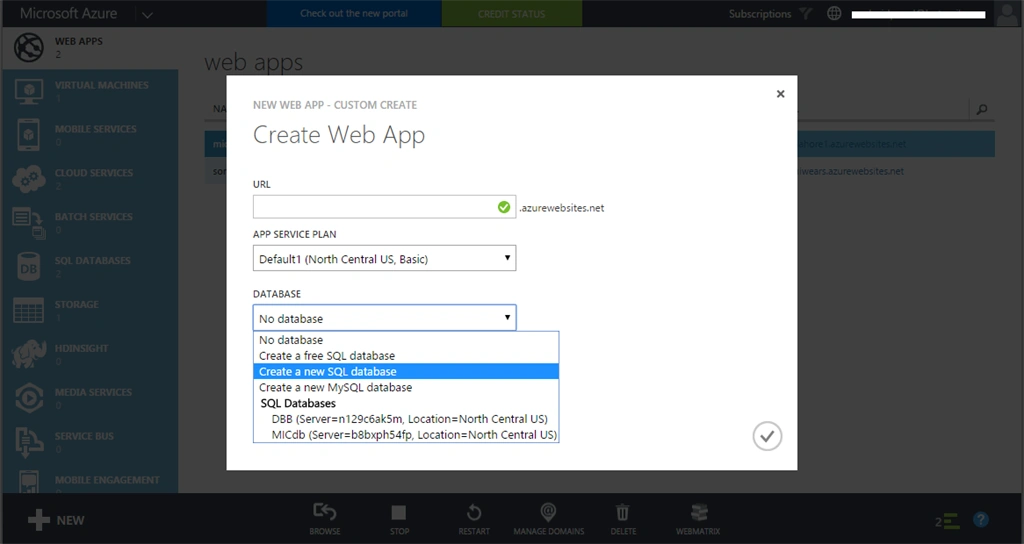
Task: Click the globe language icon
Action: [x=834, y=14]
